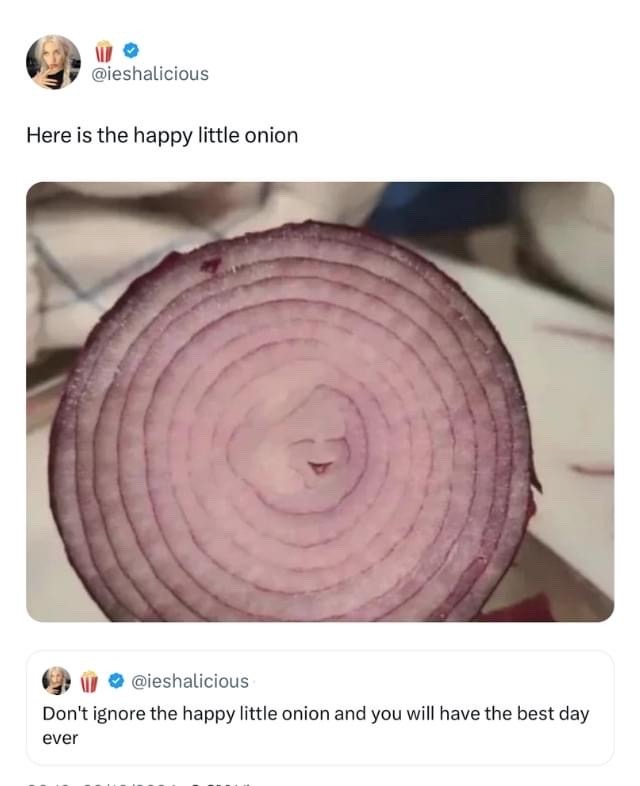Screen dimensions: 640x786
Task: Click the verified badge in the quoted post
Action: click(x=116, y=681)
